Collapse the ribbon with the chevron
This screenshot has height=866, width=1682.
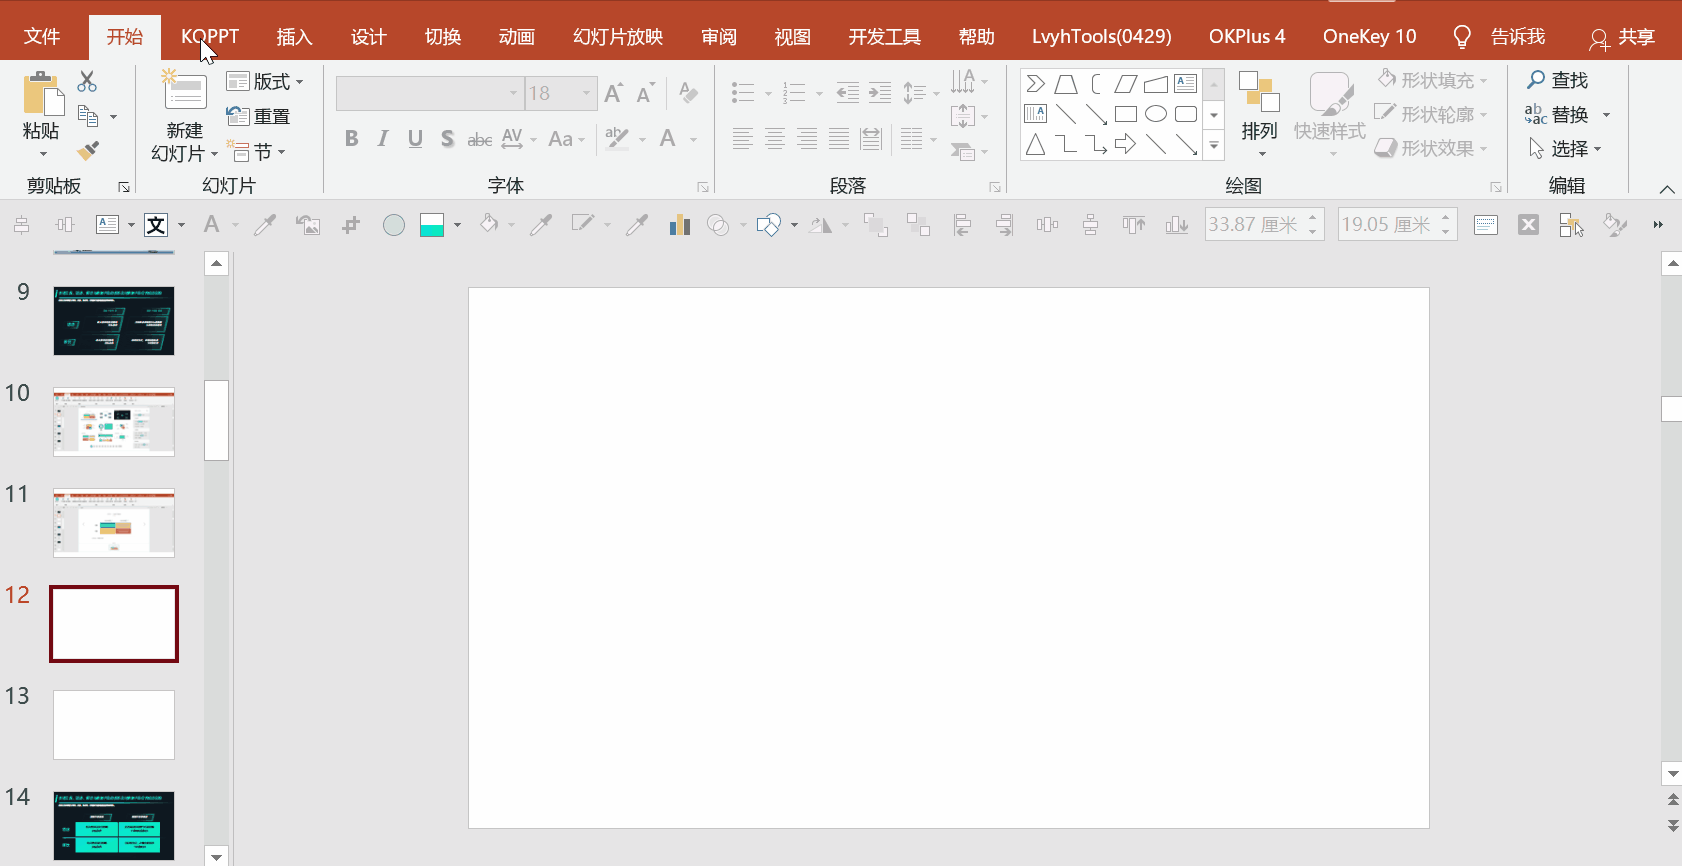1666,189
